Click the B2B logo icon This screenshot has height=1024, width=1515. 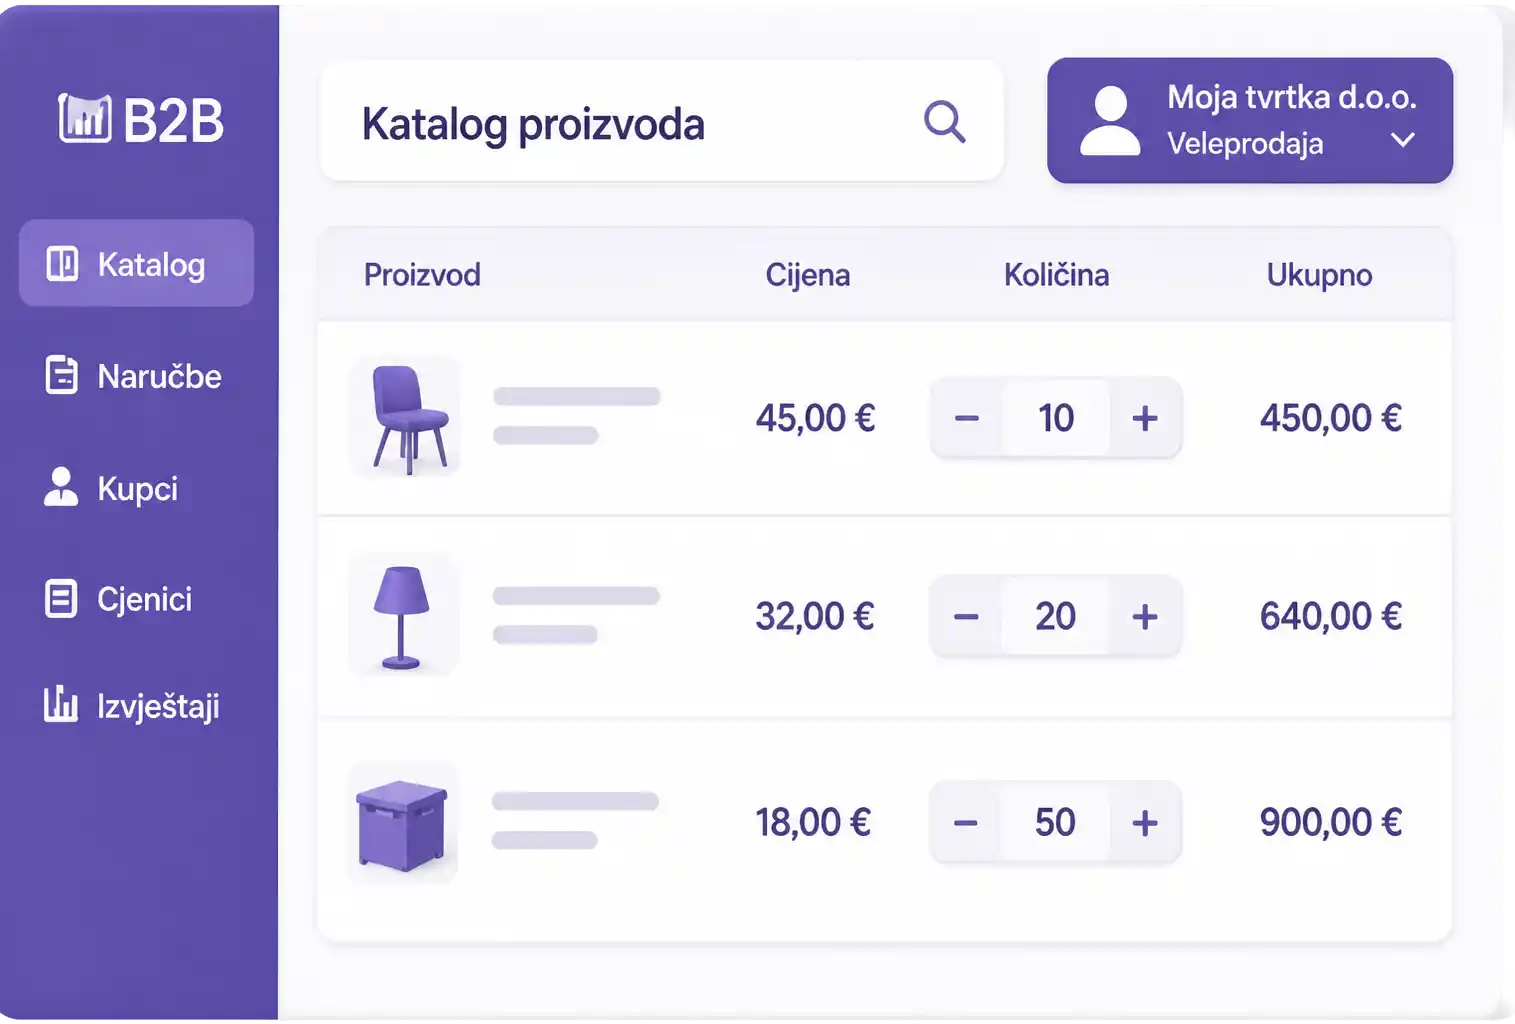(84, 119)
